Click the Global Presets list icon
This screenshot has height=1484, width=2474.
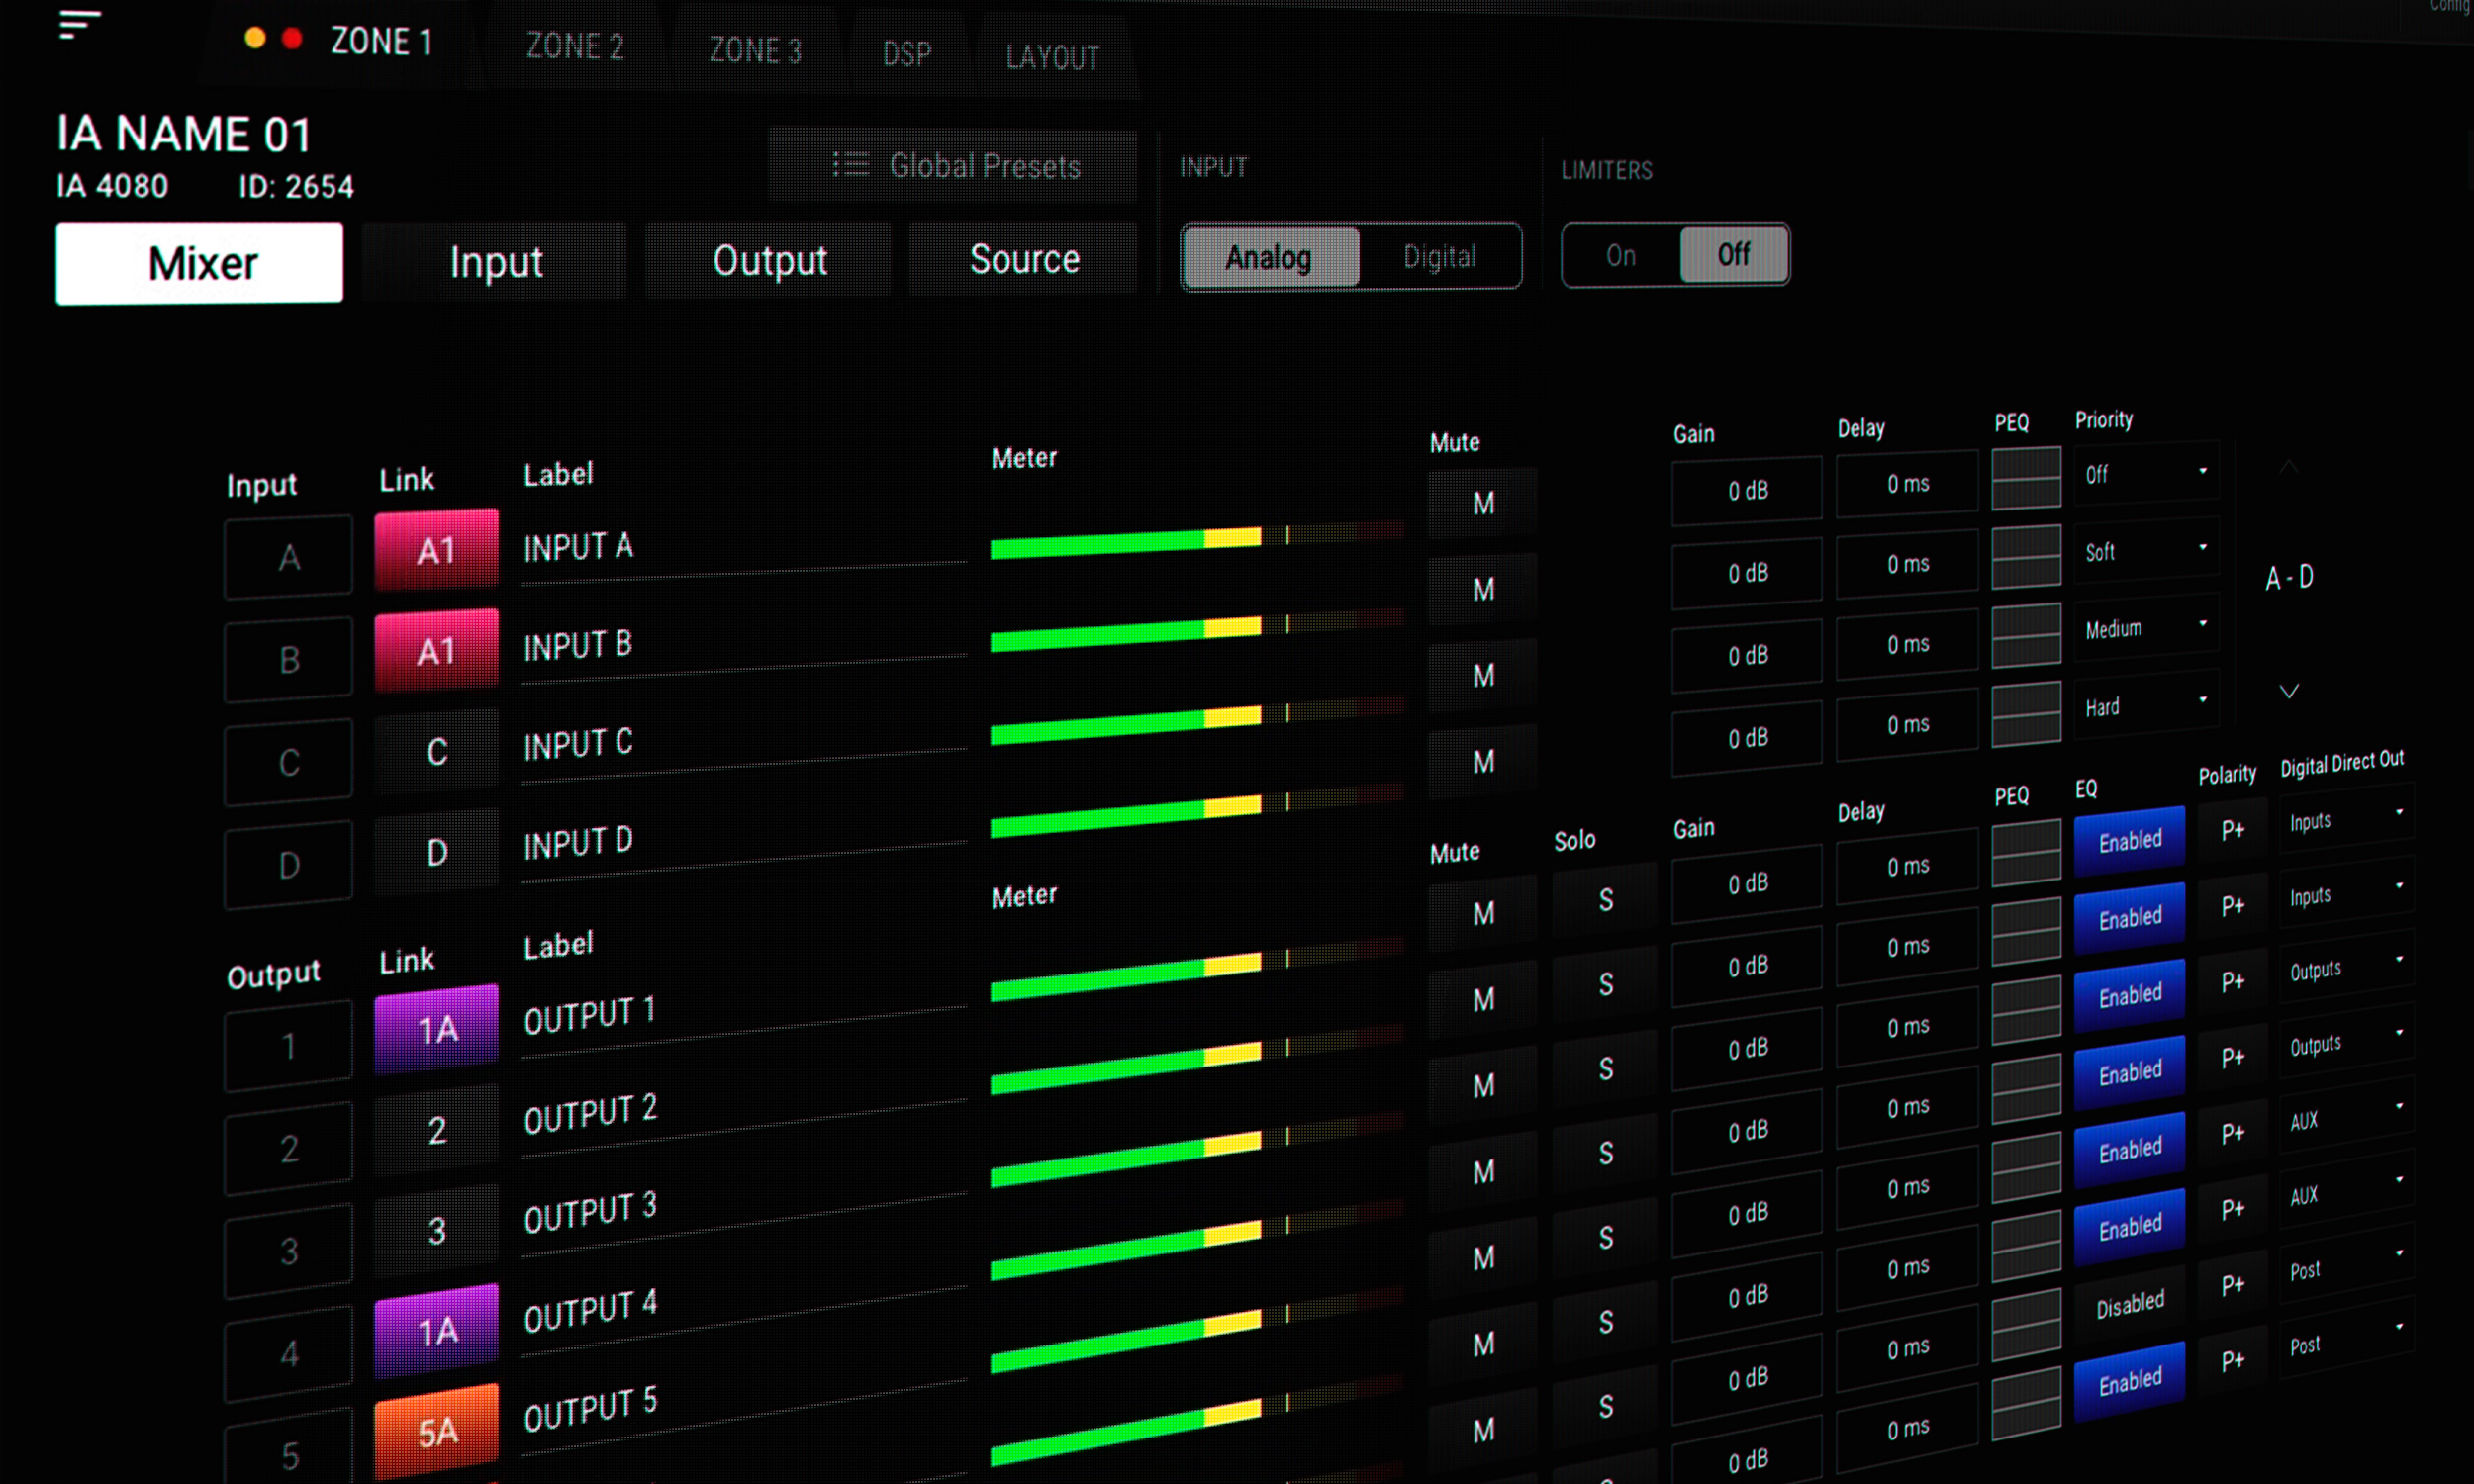click(x=851, y=165)
